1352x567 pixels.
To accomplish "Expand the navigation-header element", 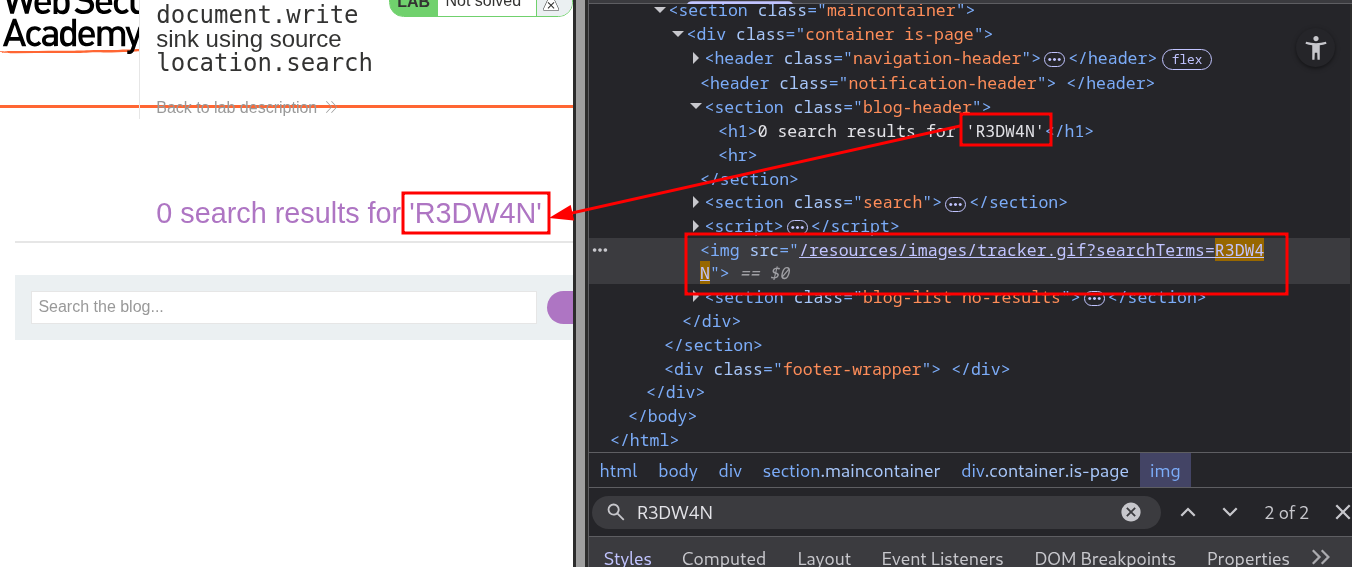I will 696,59.
